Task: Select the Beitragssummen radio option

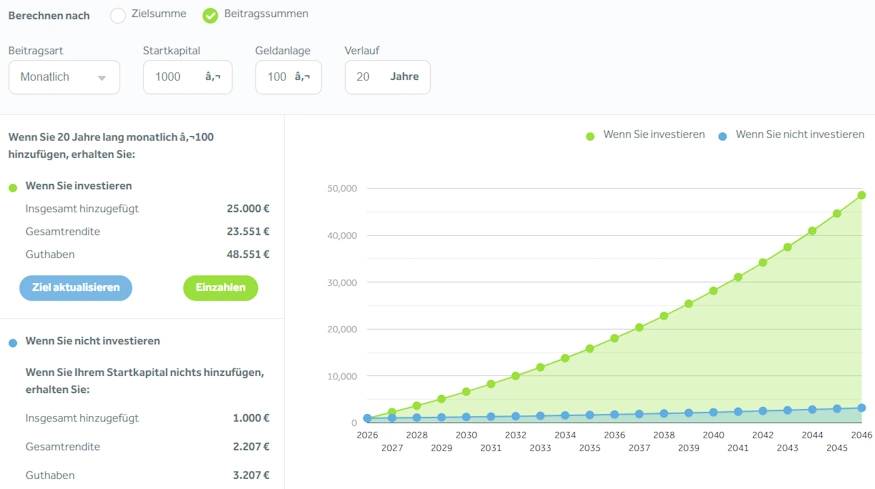Action: [210, 15]
